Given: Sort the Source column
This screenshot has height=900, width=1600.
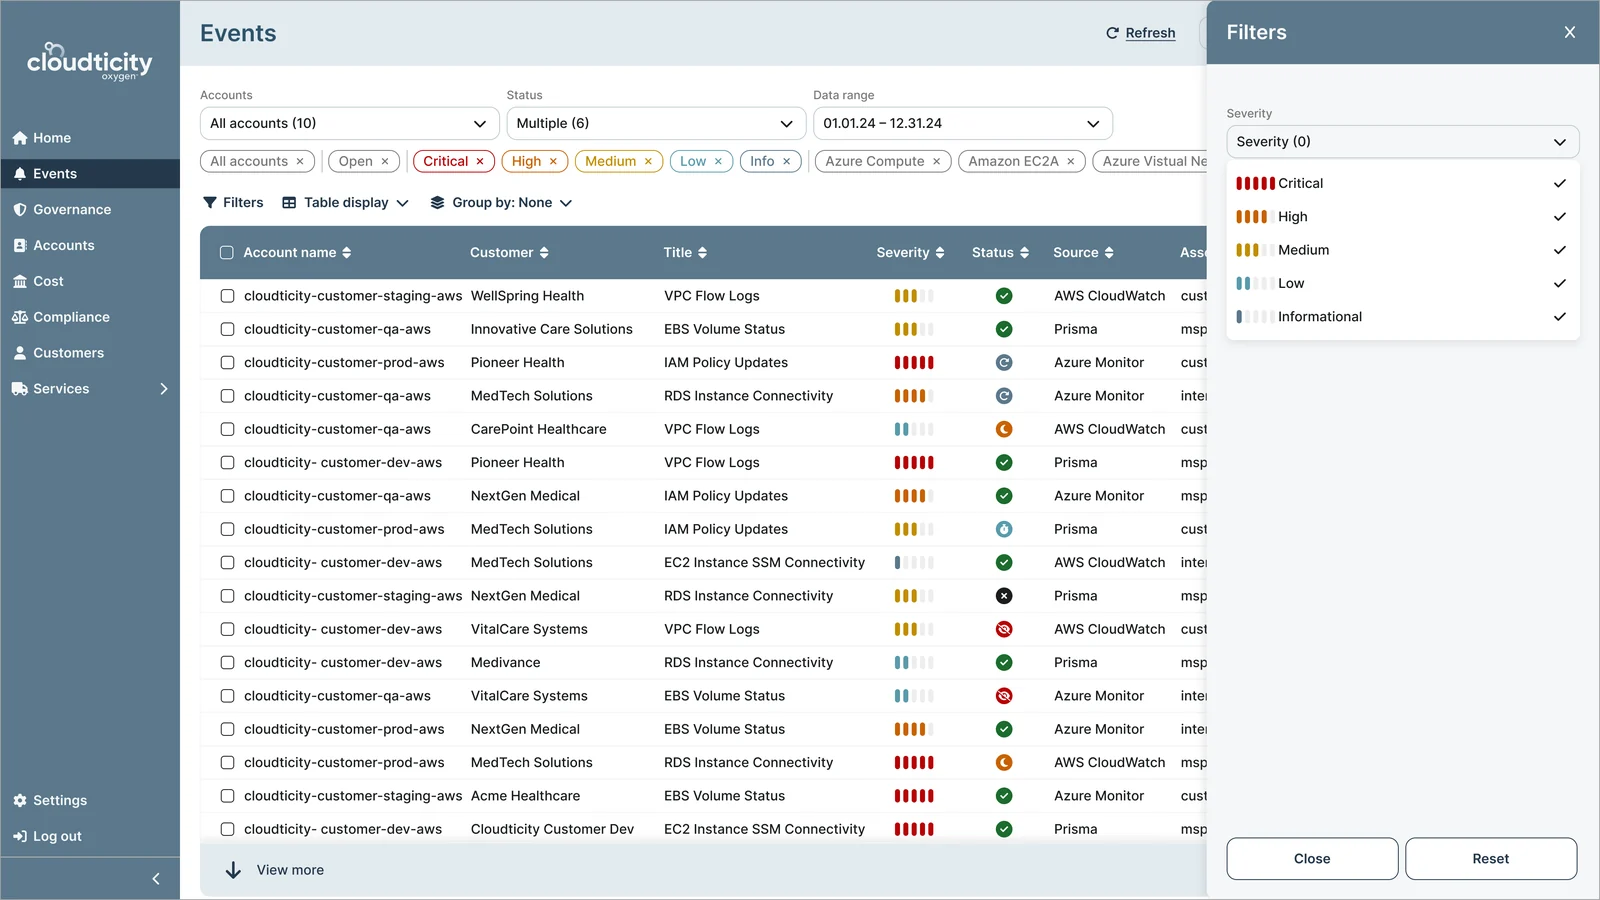Looking at the screenshot, I should point(1109,253).
